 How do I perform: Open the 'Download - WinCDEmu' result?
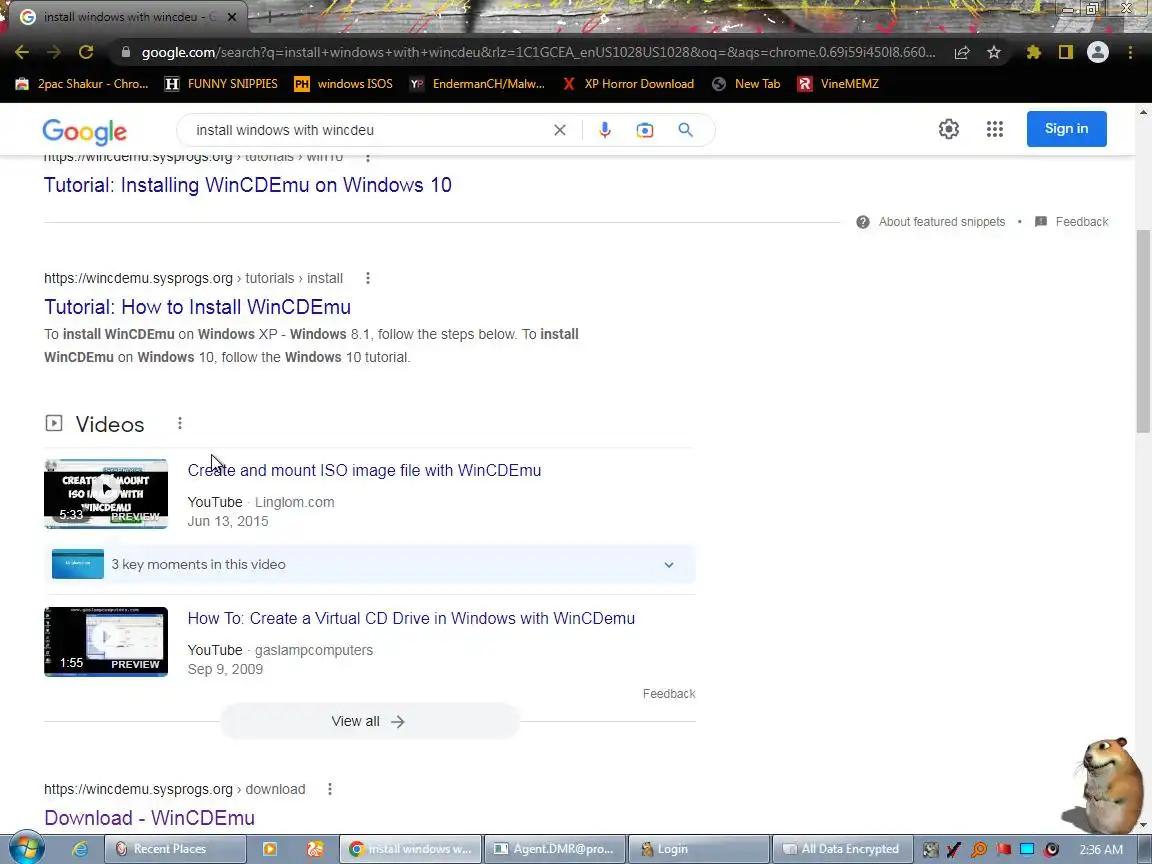[x=149, y=818]
